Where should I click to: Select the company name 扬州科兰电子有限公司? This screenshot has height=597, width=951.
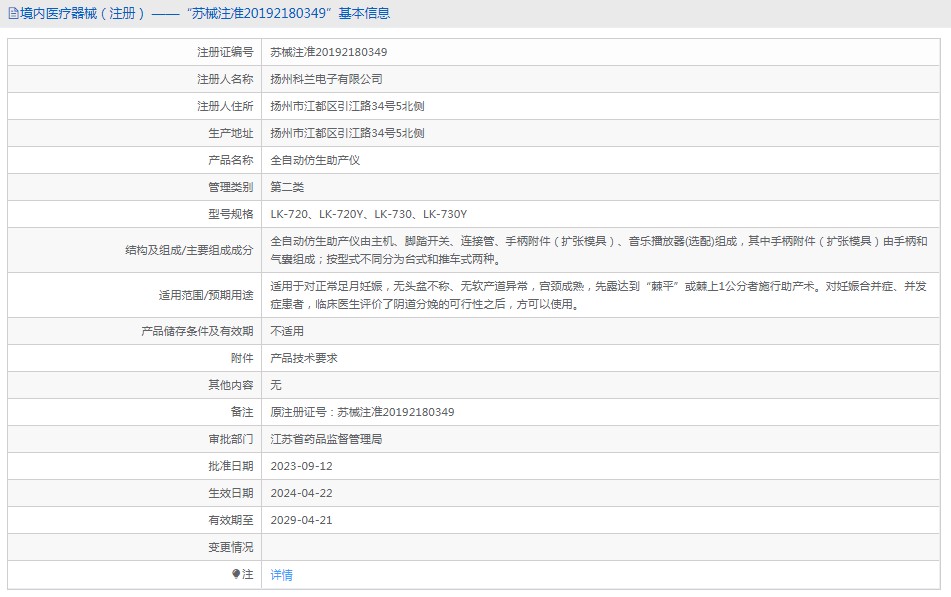pyautogui.click(x=326, y=79)
